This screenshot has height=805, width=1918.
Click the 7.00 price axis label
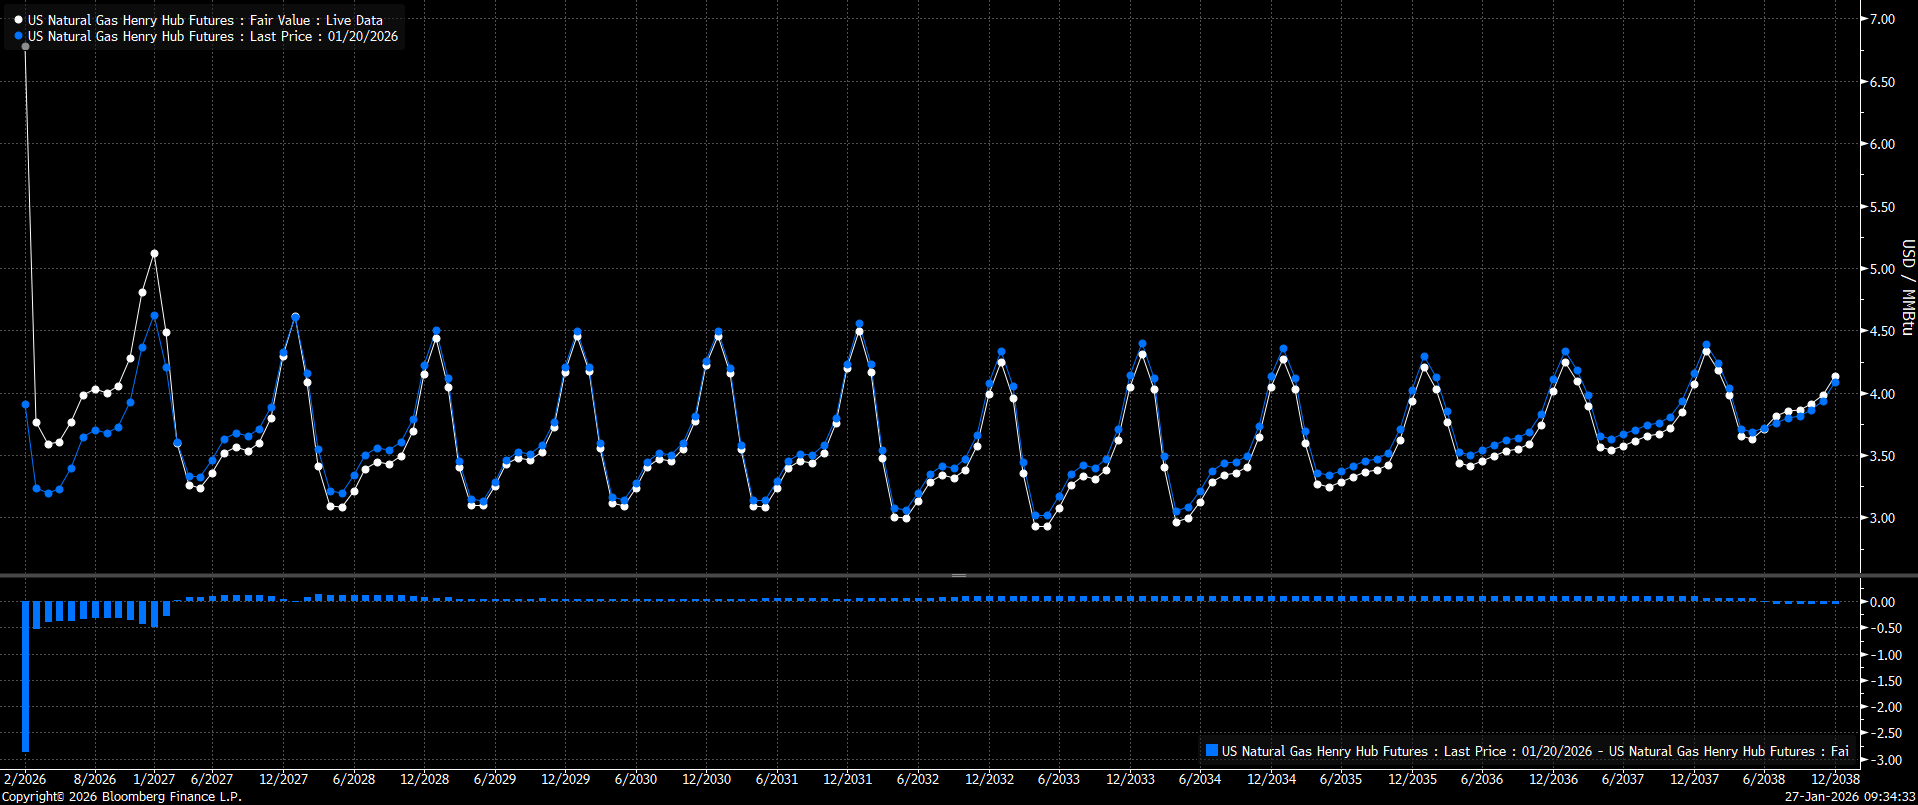pos(1882,20)
